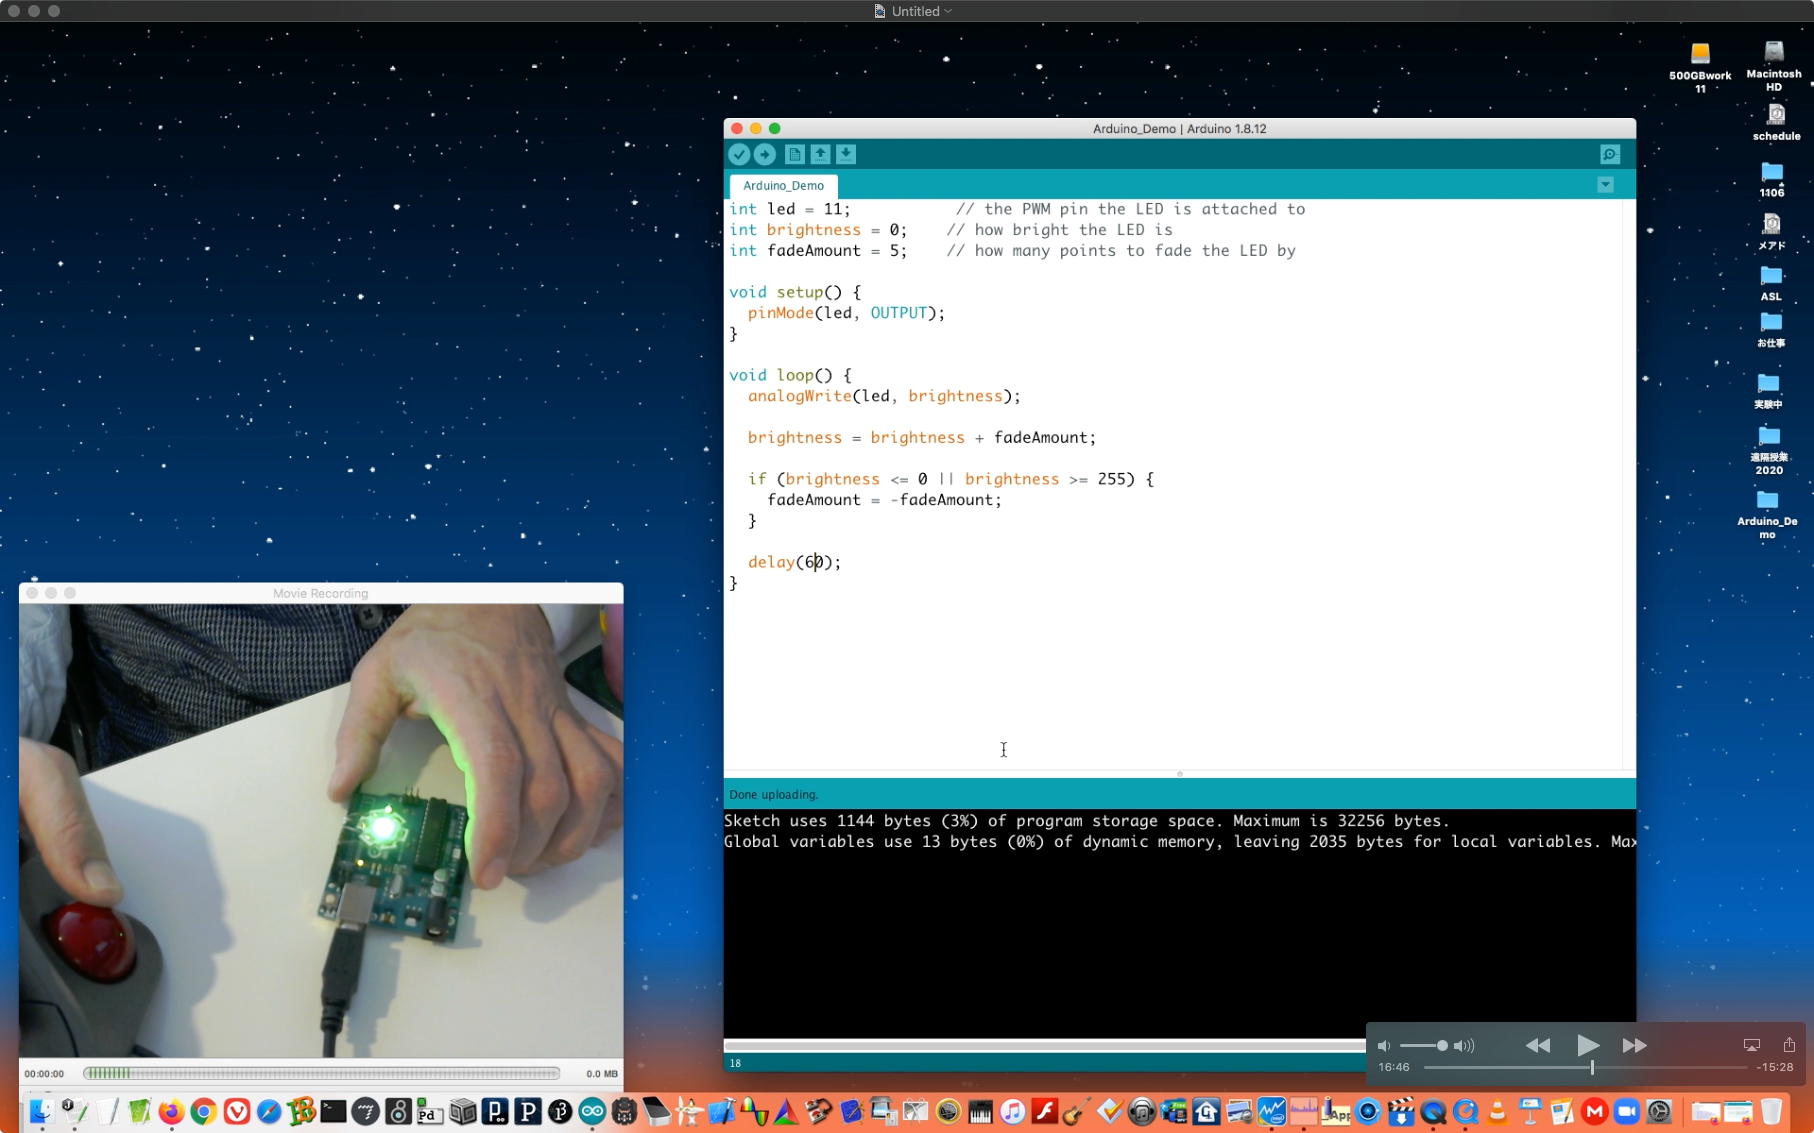
Task: Open GarageBand guitar icon in the Dock
Action: (1077, 1111)
